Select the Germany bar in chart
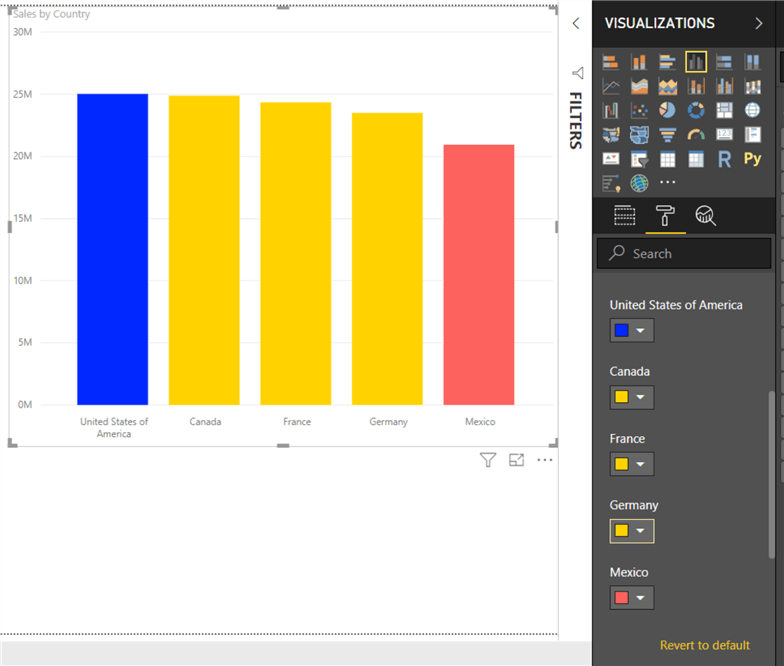The width and height of the screenshot is (784, 666). coord(388,258)
